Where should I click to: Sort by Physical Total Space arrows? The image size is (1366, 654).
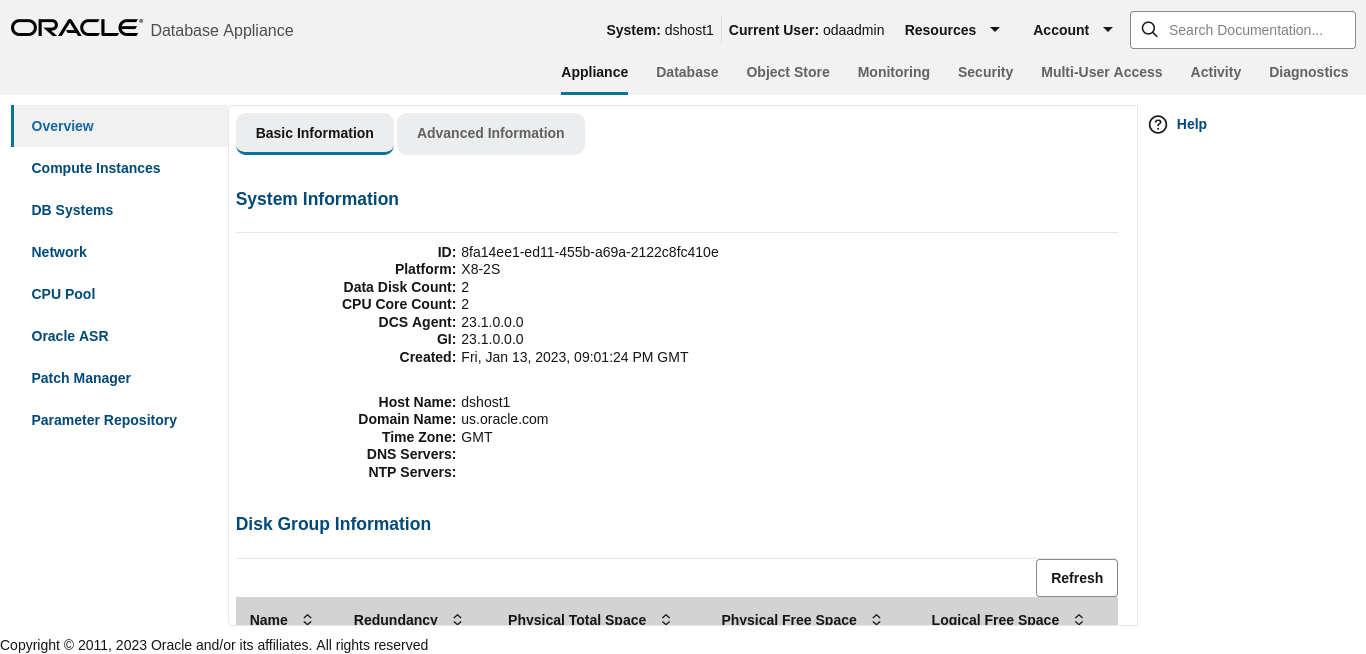point(666,620)
